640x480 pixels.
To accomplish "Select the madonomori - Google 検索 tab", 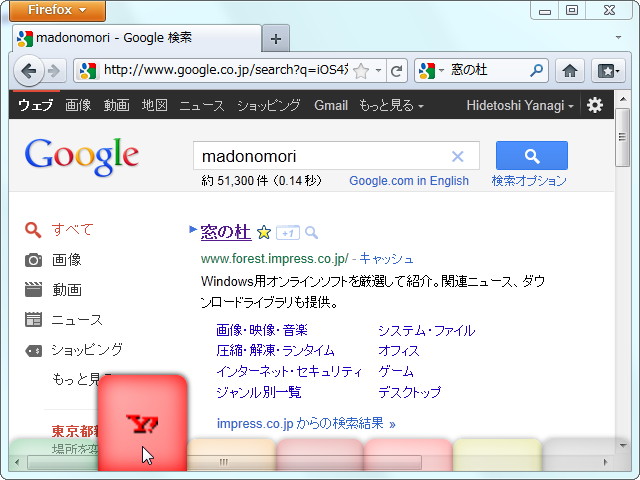I will (x=137, y=38).
